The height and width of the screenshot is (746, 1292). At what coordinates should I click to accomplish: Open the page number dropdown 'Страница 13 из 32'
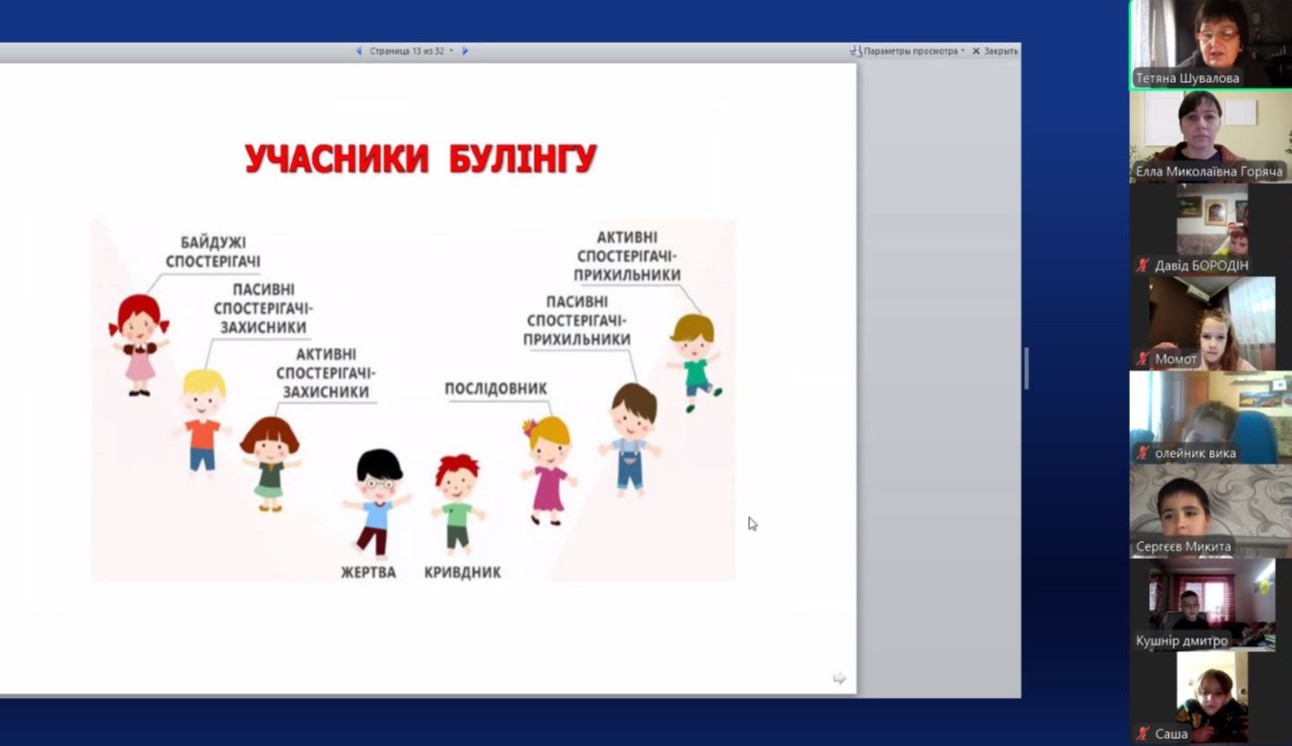(x=411, y=51)
